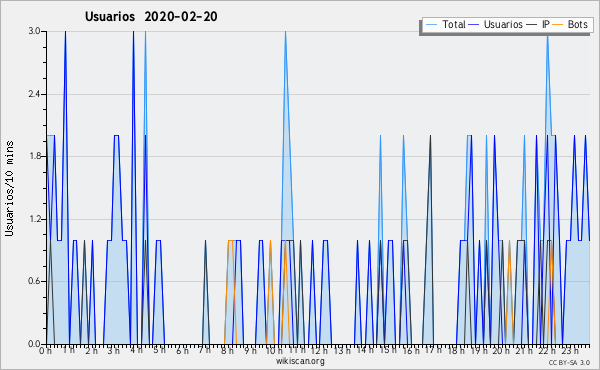Click the x-axis label '3 h'
Screen dimensions: 600x370
tap(114, 351)
